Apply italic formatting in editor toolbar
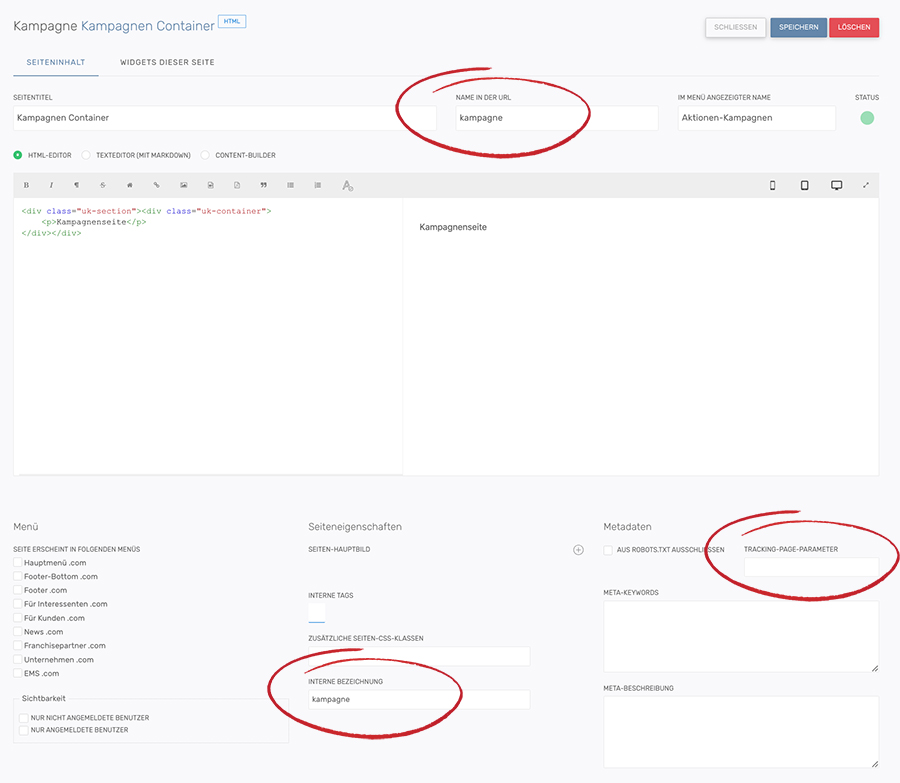Screen dimensions: 900x783 [51, 185]
